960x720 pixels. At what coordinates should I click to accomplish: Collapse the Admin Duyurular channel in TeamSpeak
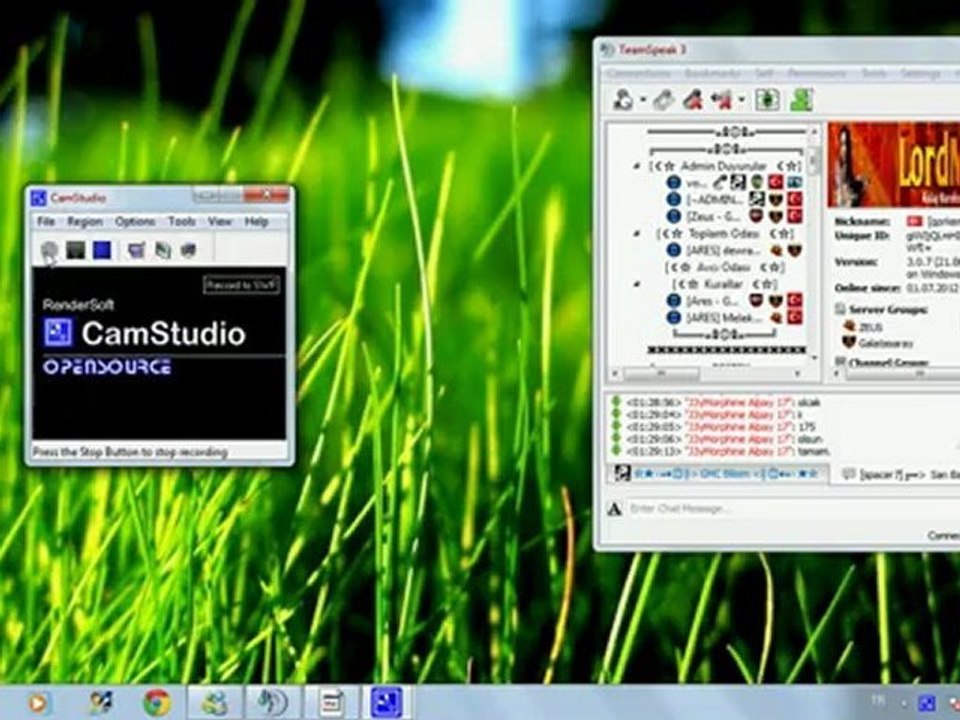click(637, 166)
